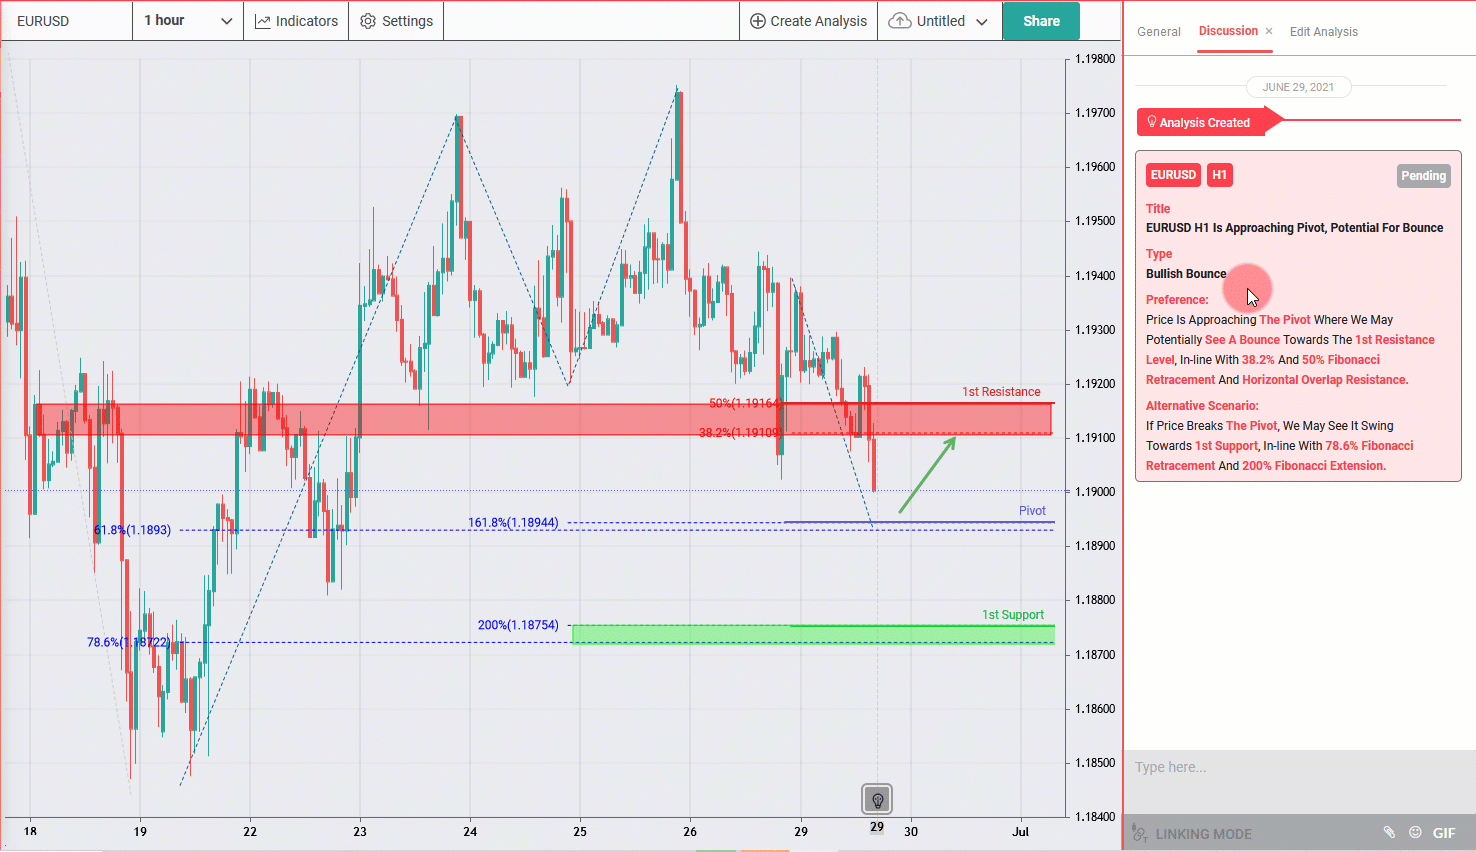Click the 1.19000 price axis label

(1095, 491)
